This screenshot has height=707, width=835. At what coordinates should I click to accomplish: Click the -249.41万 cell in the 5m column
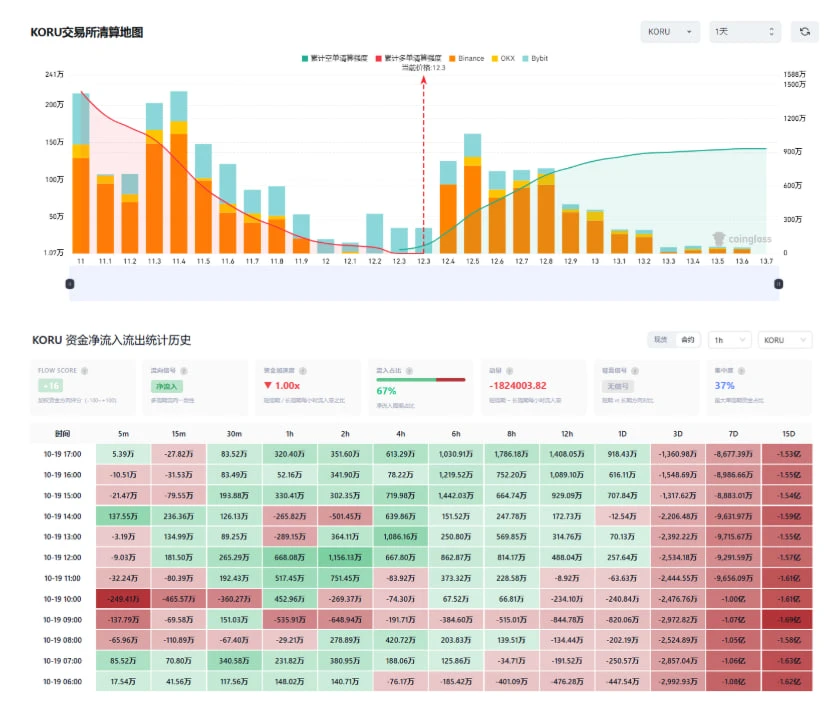click(124, 599)
